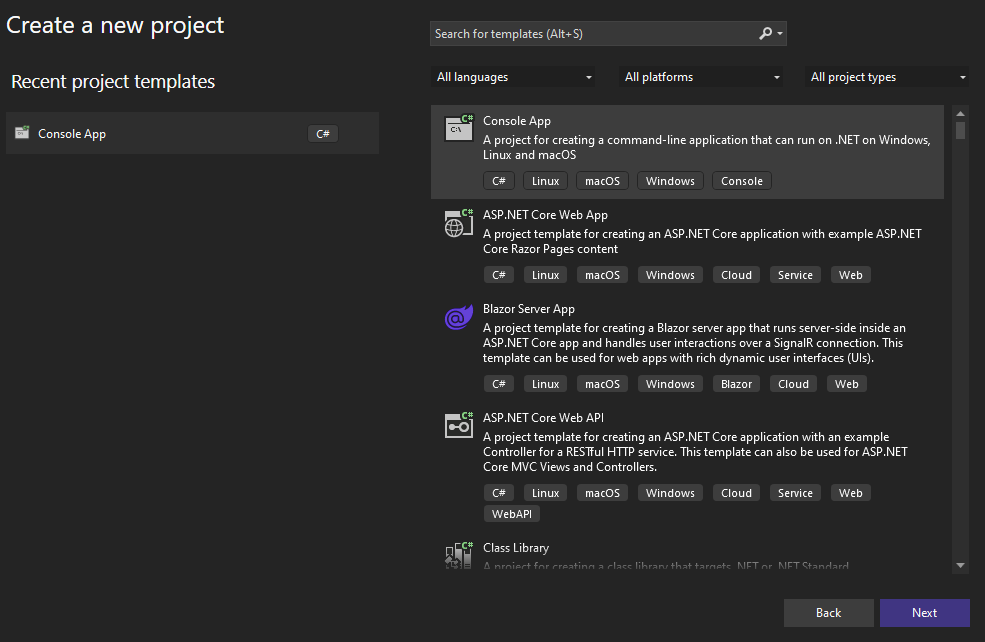Click the ASP.NET Core Web App globe icon
The width and height of the screenshot is (985, 642).
click(458, 223)
